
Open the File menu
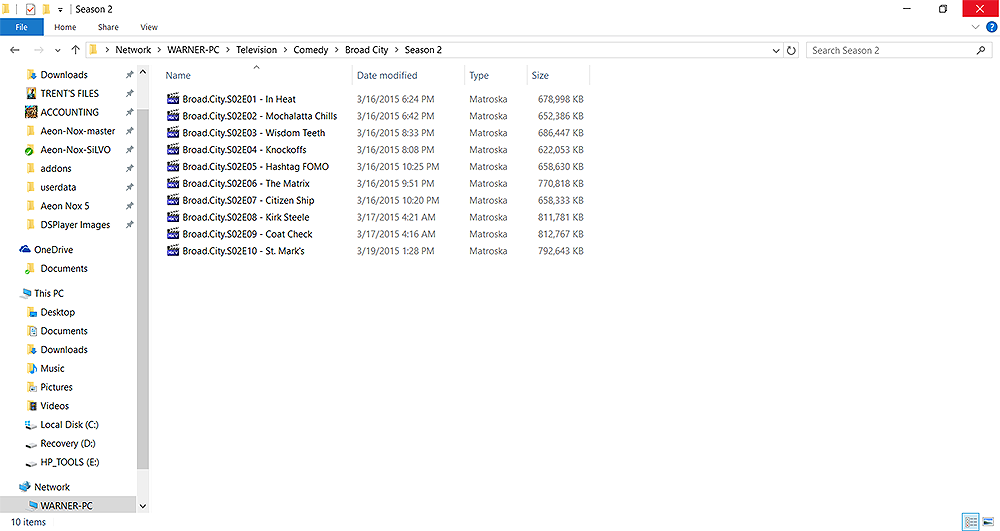(22, 27)
